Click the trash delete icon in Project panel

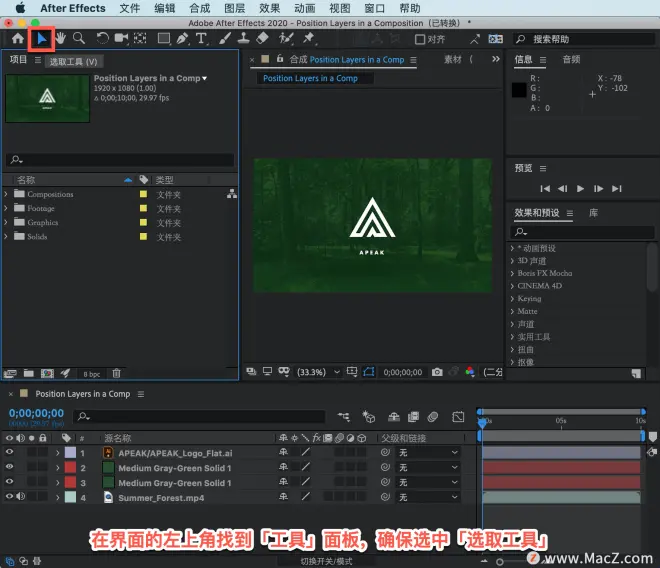(117, 373)
